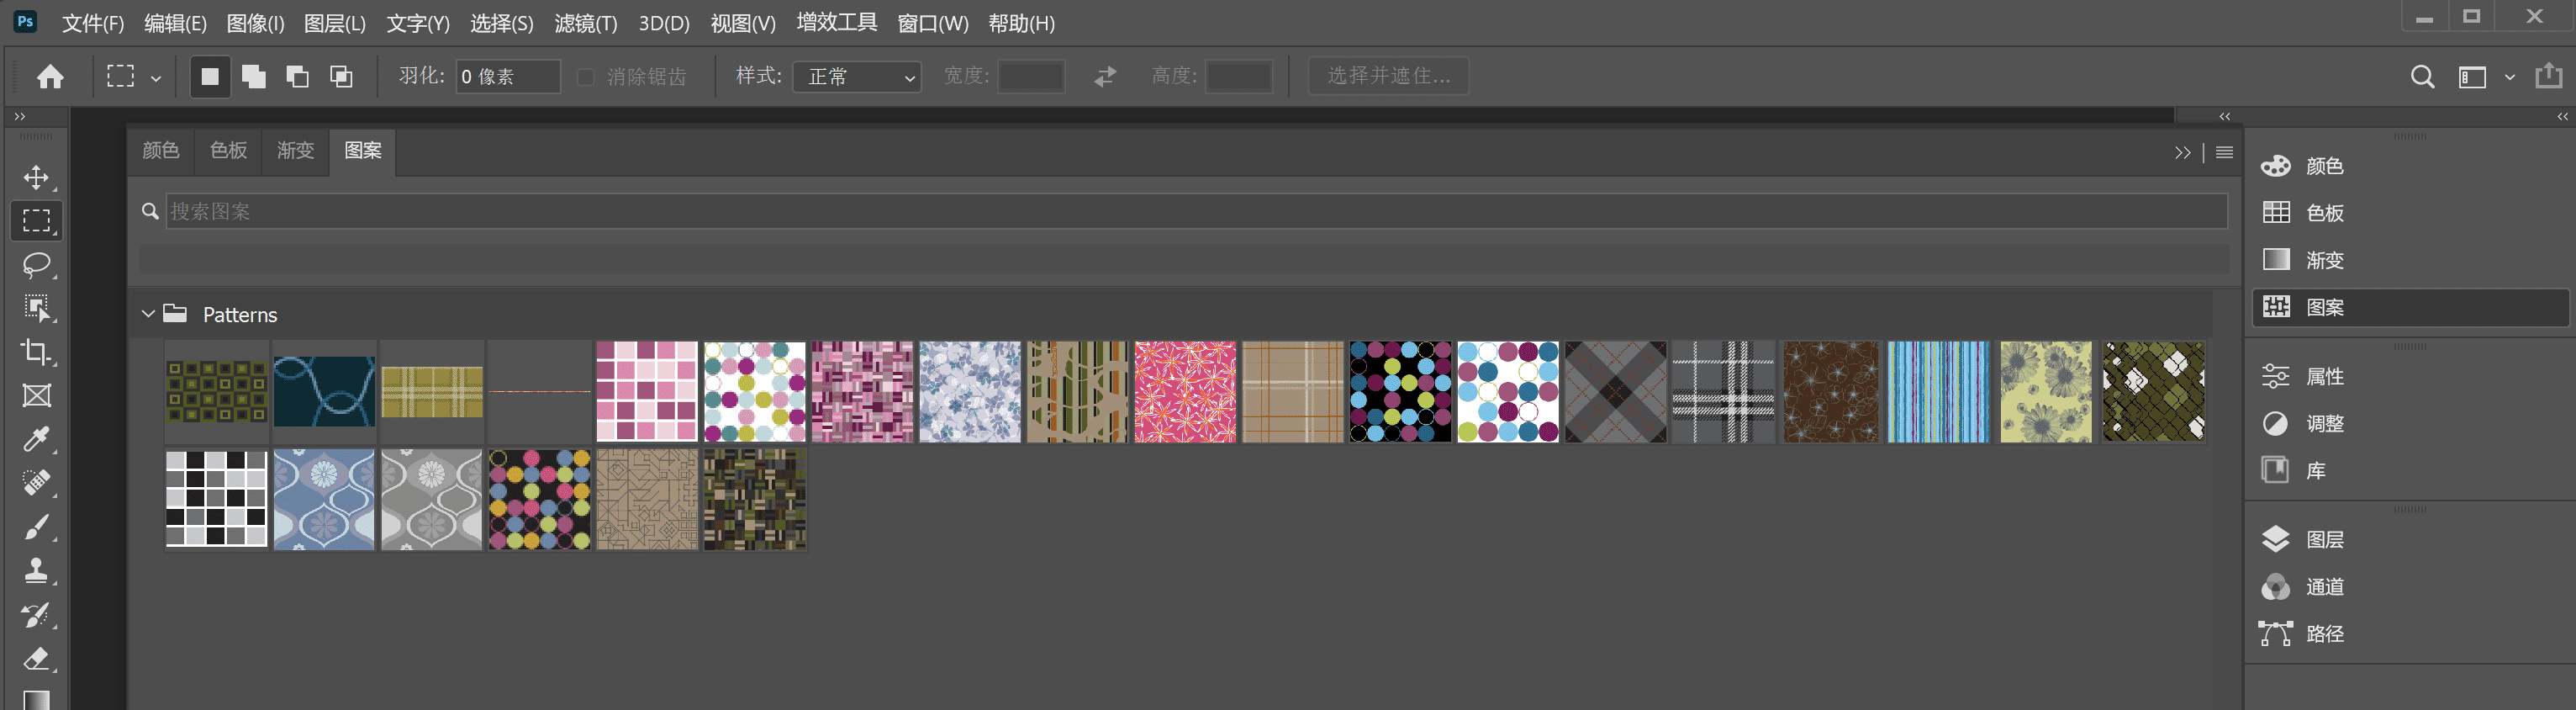Select the Move tool
Screen dimensions: 2576x710
[37, 177]
